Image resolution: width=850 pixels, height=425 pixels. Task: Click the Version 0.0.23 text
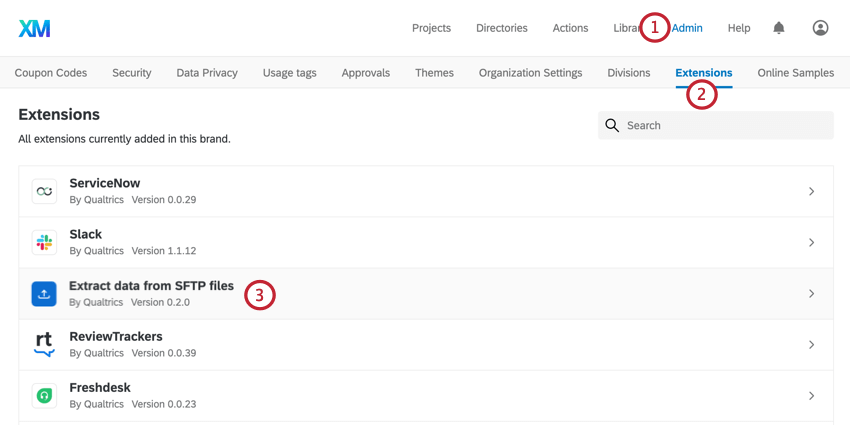pos(164,404)
